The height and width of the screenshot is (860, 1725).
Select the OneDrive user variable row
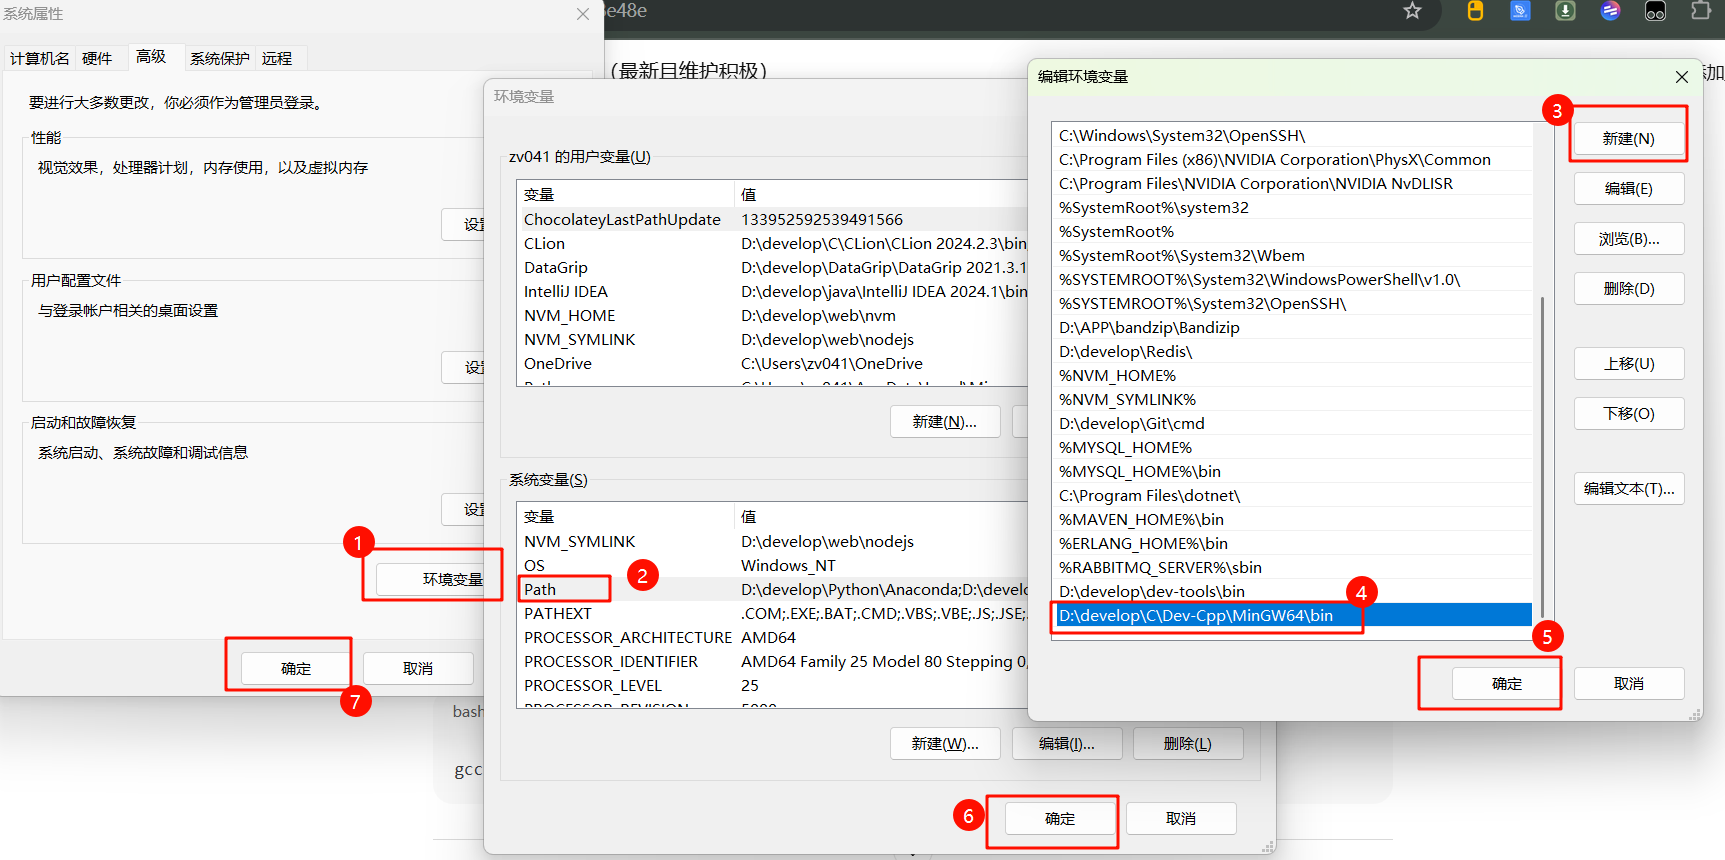tap(773, 364)
